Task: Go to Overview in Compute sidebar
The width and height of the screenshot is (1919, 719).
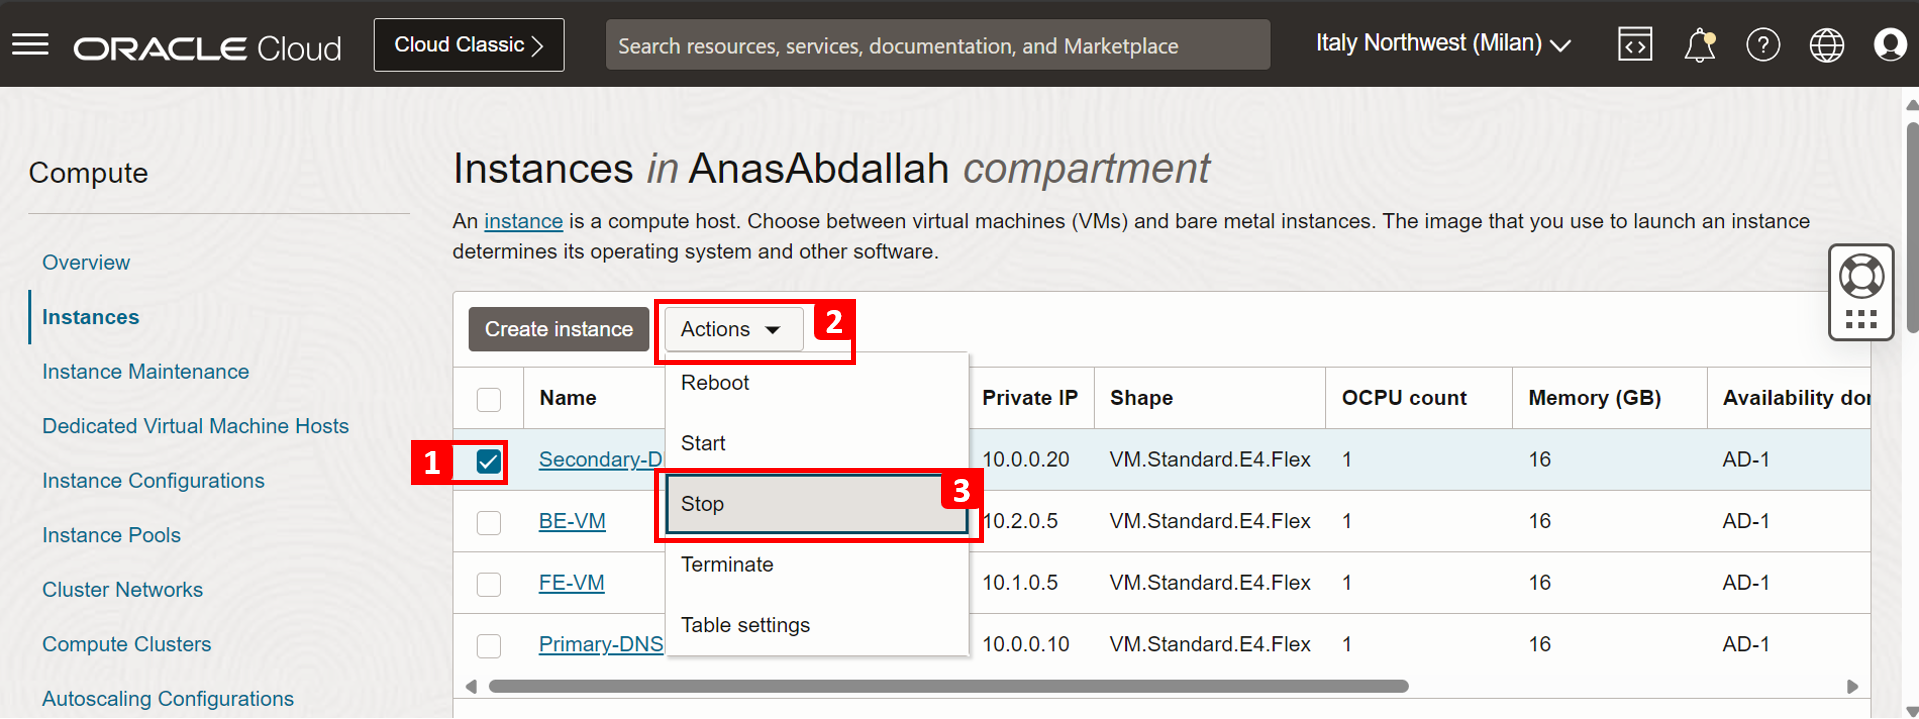Action: click(86, 262)
